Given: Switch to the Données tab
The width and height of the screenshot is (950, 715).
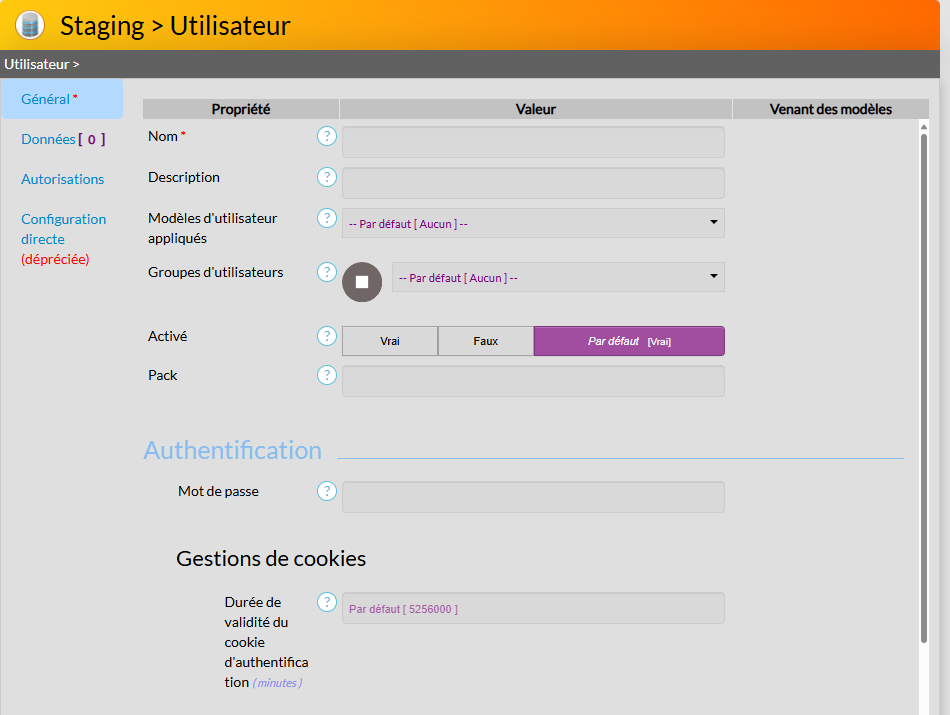Looking at the screenshot, I should click(62, 140).
